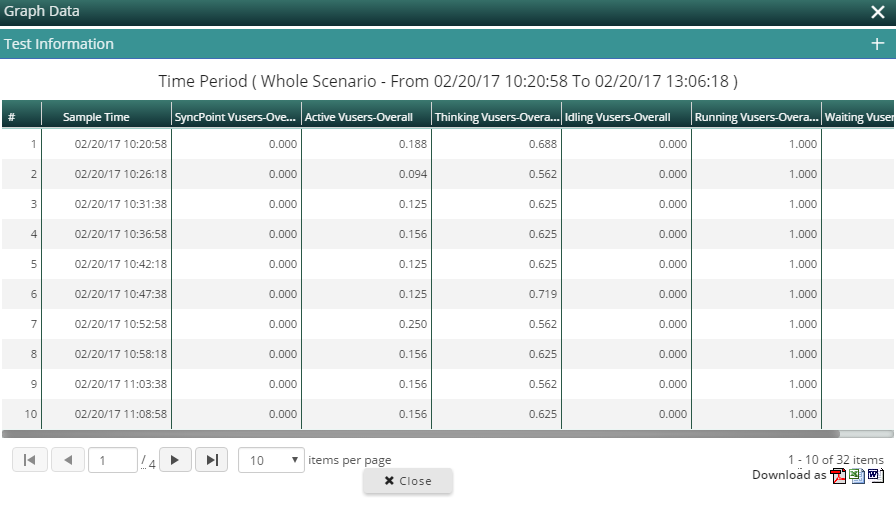Download the data as Word document

pos(876,475)
